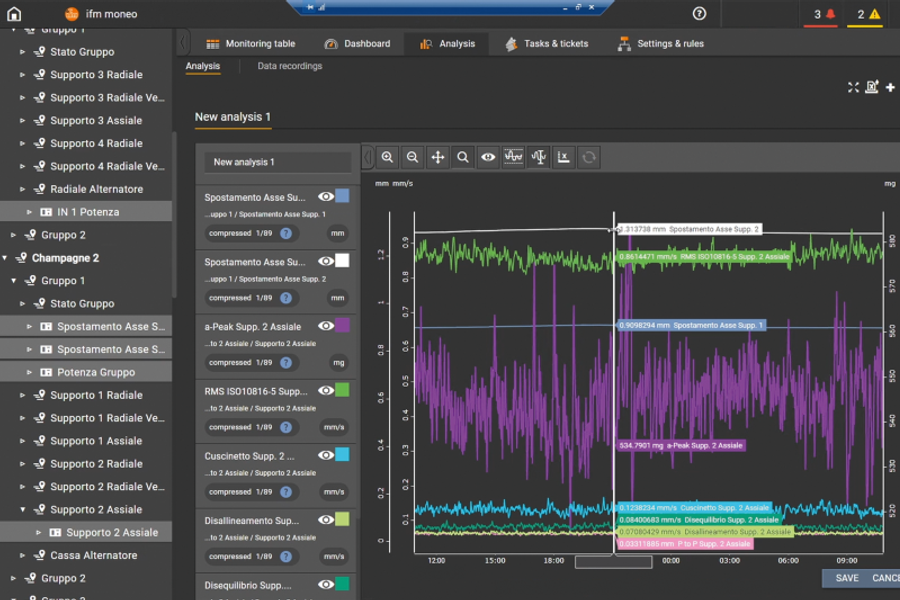Select the New analysis 1 tab heading
Viewport: 900px width, 600px height.
point(232,117)
